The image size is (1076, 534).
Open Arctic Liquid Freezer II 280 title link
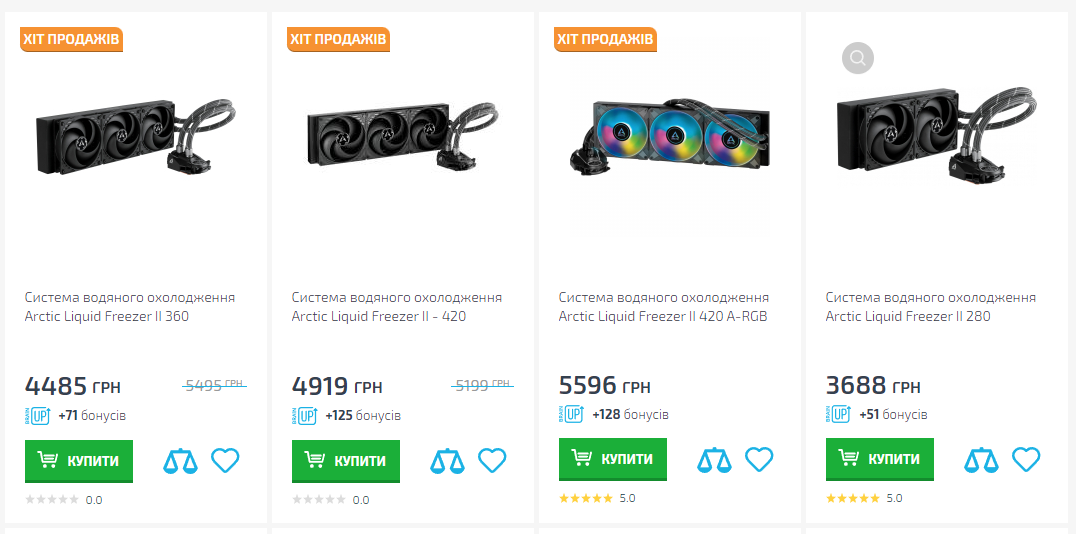[x=931, y=307]
